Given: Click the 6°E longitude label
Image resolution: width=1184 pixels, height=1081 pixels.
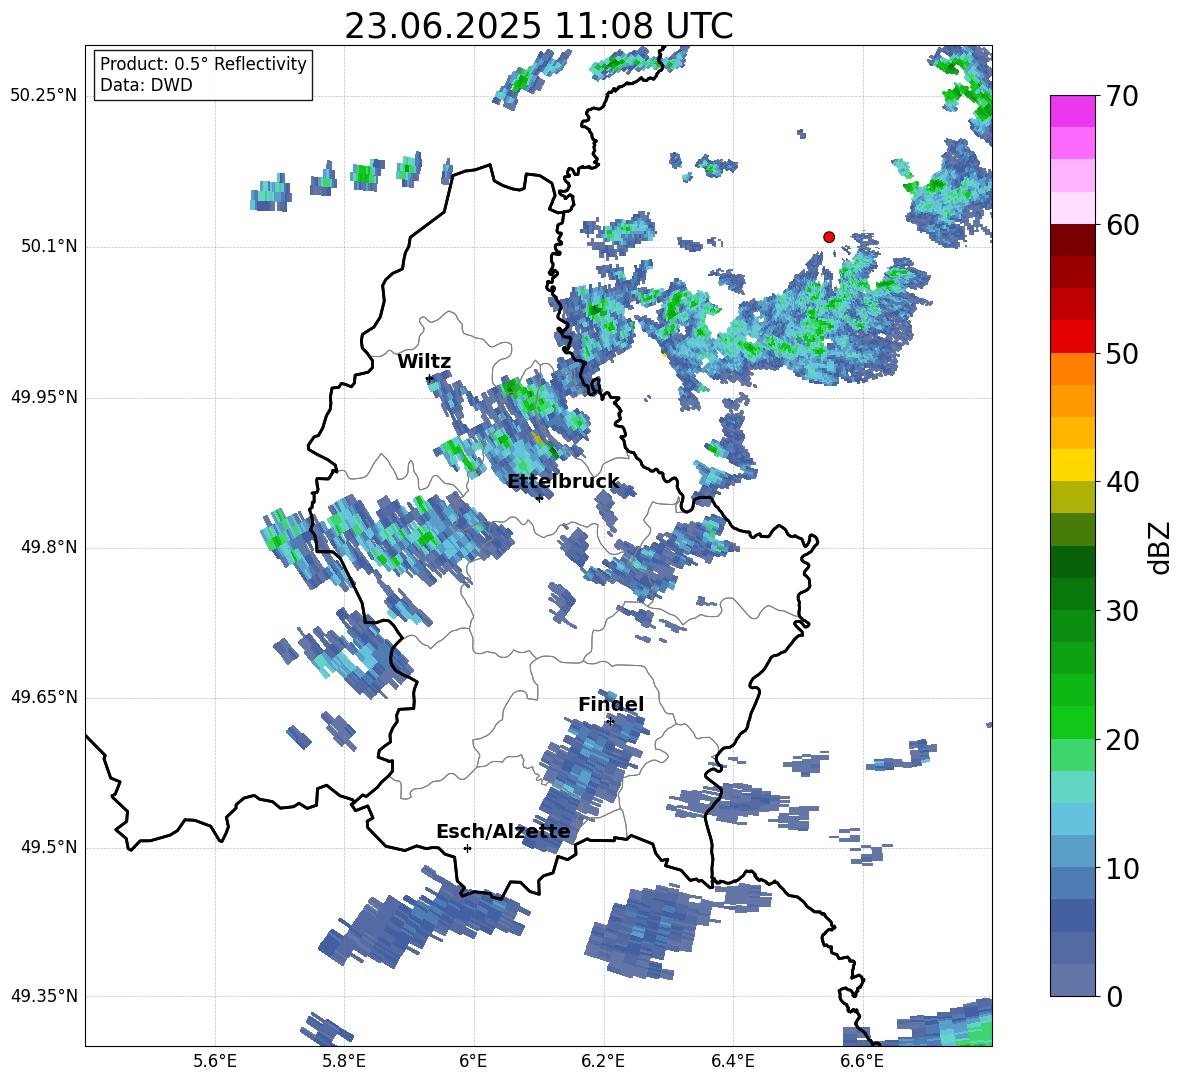Looking at the screenshot, I should point(473,1061).
